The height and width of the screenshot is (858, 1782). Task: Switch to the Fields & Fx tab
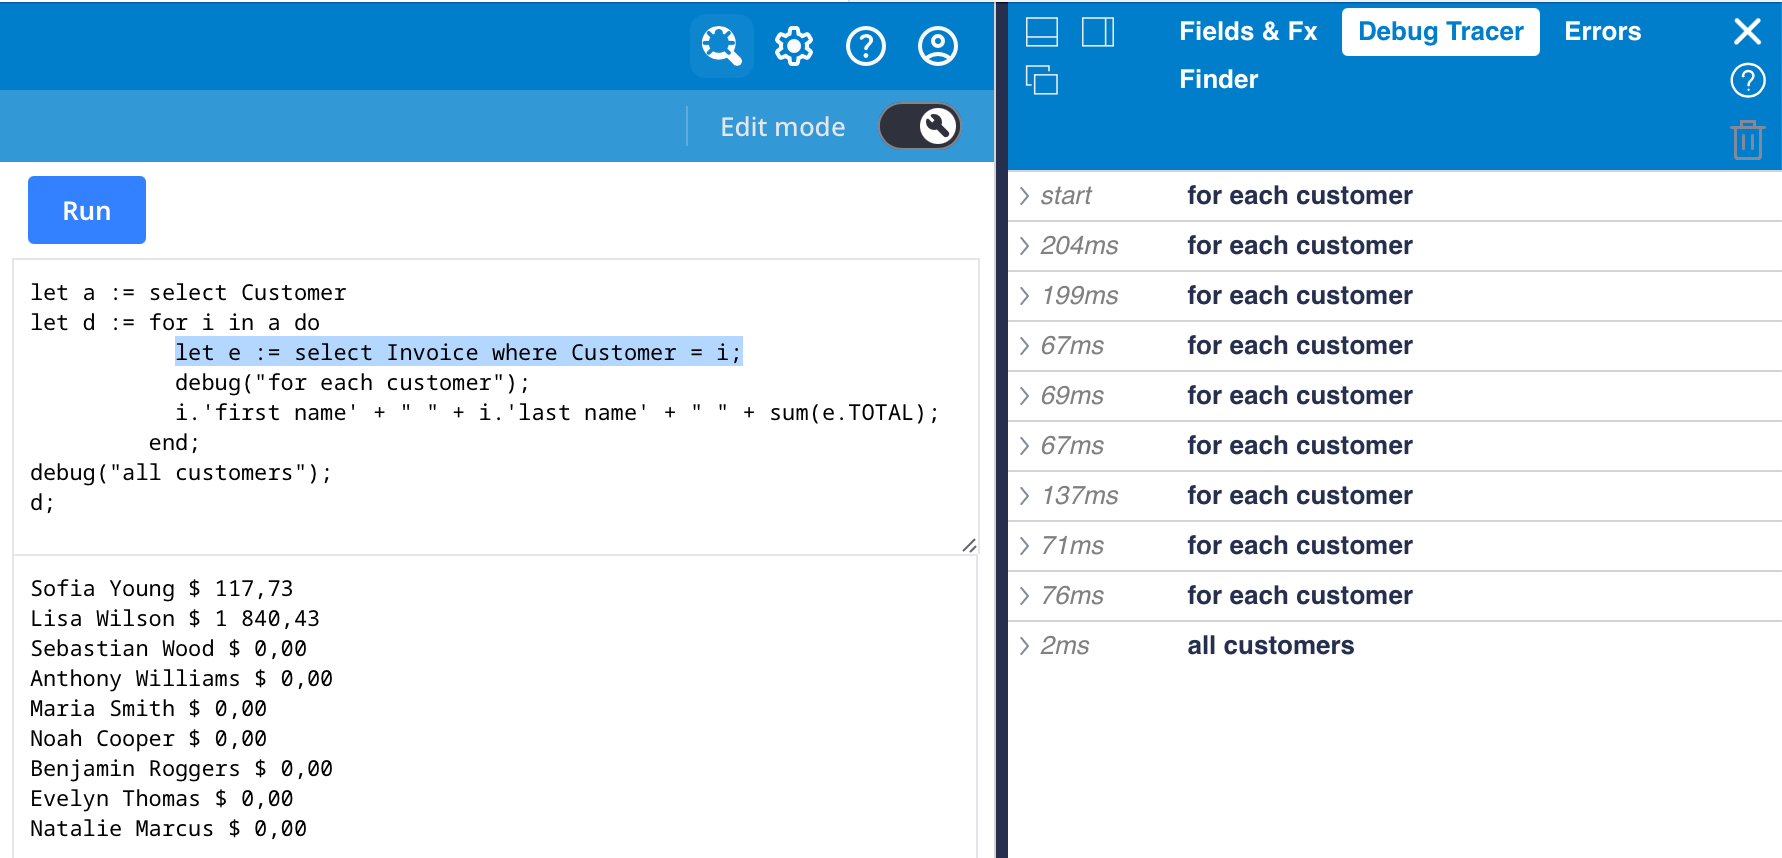pyautogui.click(x=1248, y=32)
